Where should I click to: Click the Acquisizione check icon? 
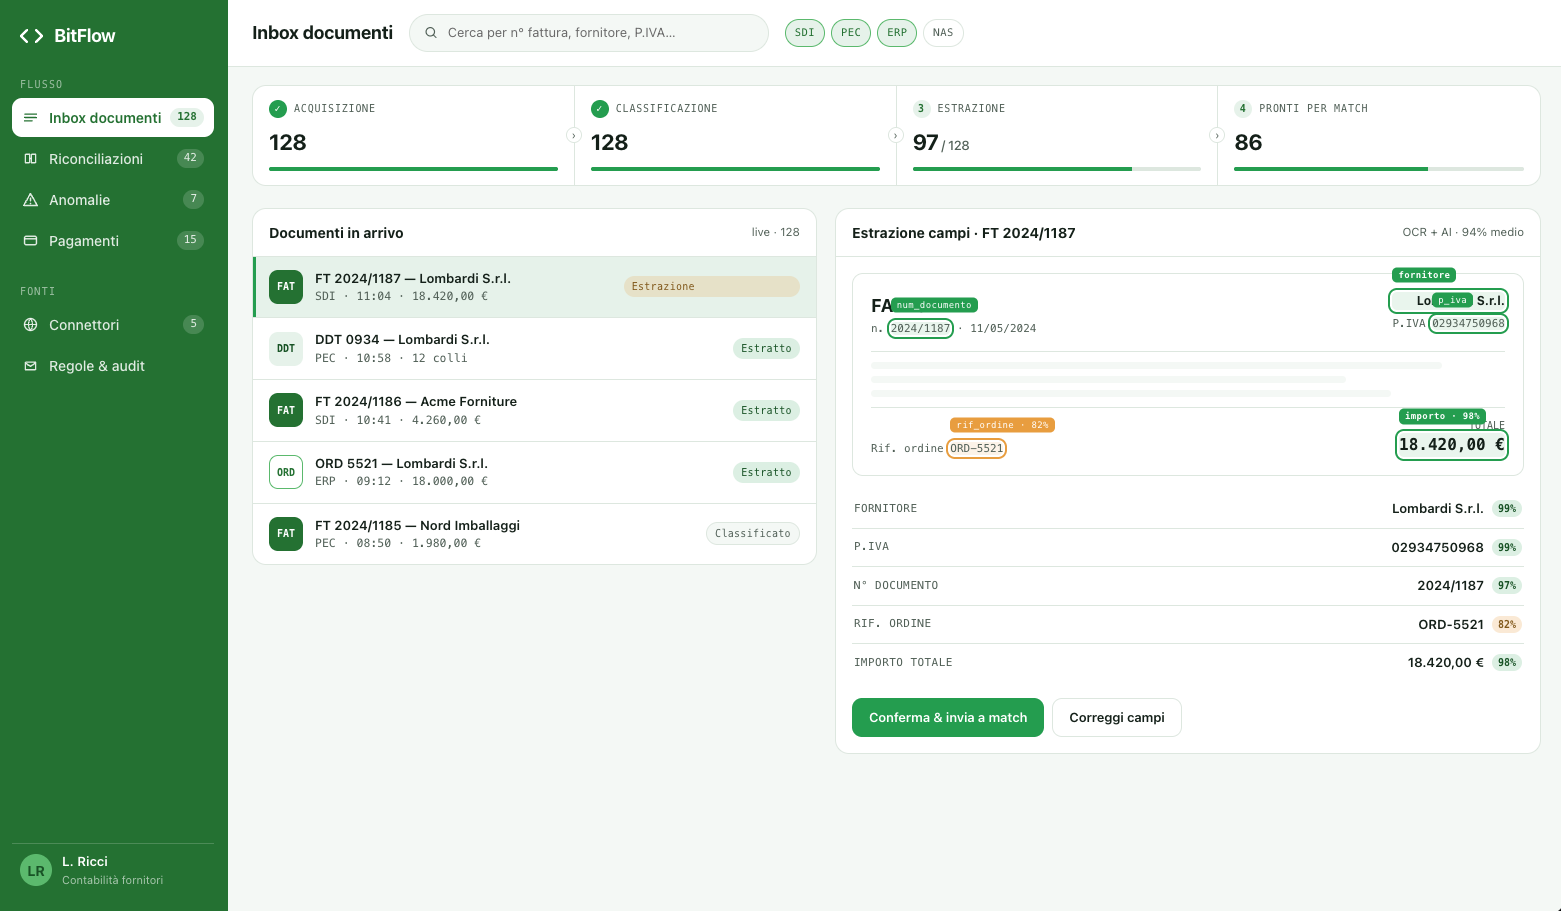278,109
